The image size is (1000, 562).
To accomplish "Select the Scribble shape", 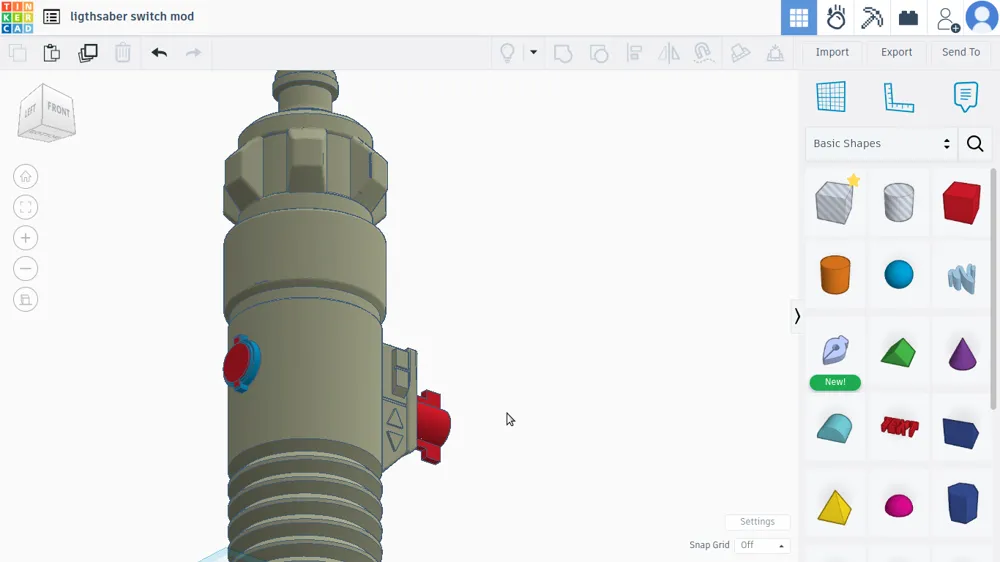I will tap(962, 278).
